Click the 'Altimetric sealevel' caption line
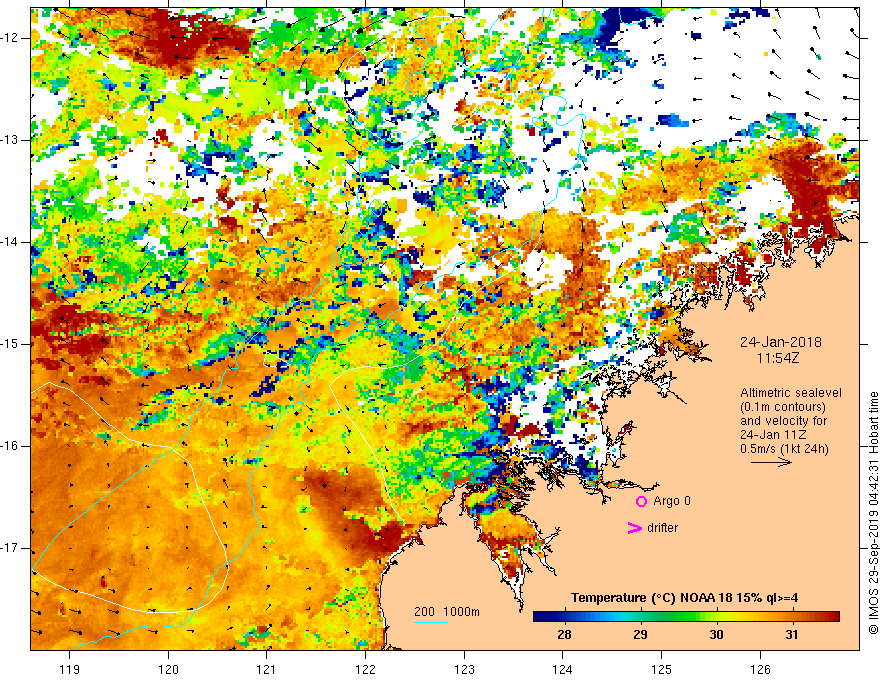This screenshot has width=880, height=680. pos(791,393)
